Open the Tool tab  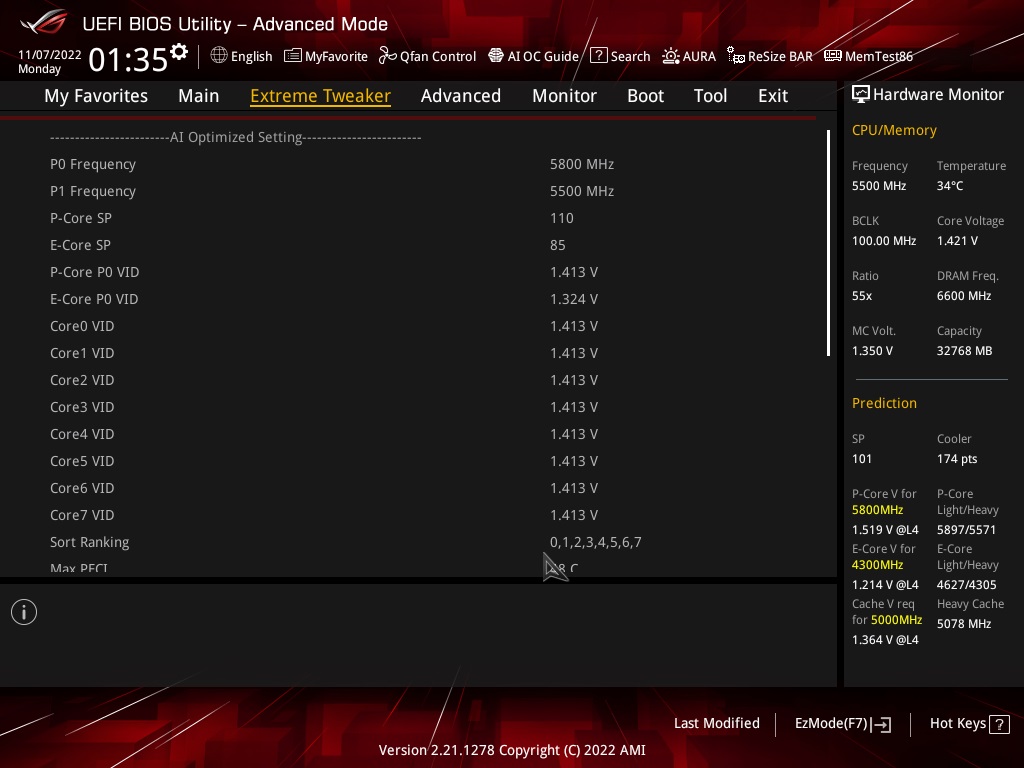click(x=711, y=96)
